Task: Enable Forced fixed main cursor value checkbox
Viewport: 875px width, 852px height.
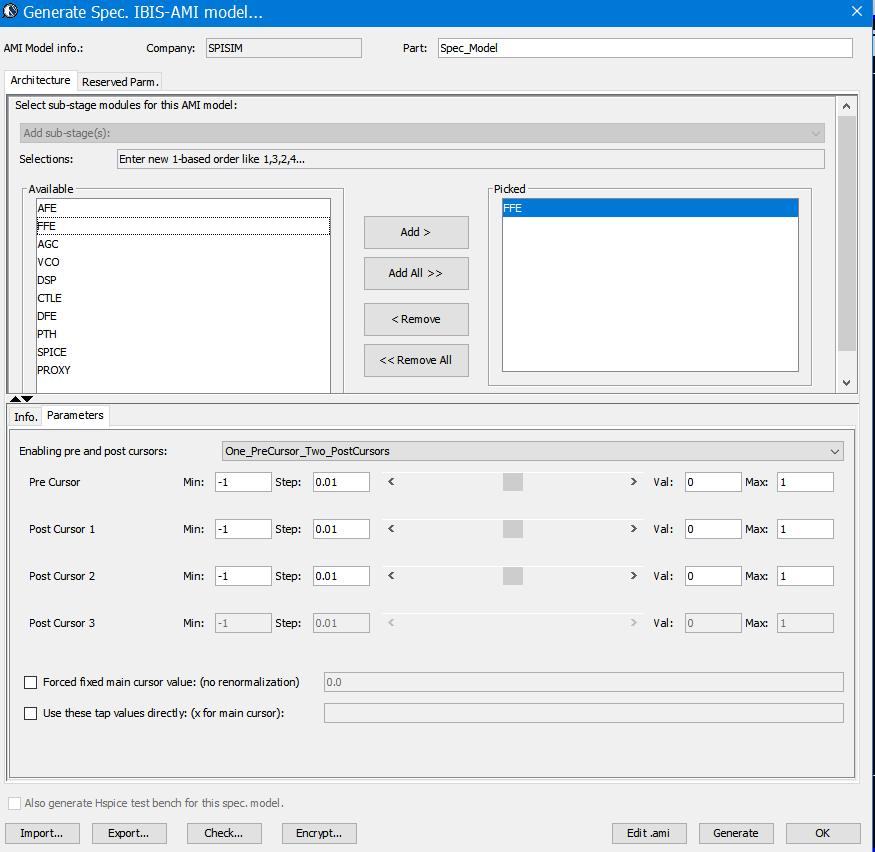Action: [30, 682]
